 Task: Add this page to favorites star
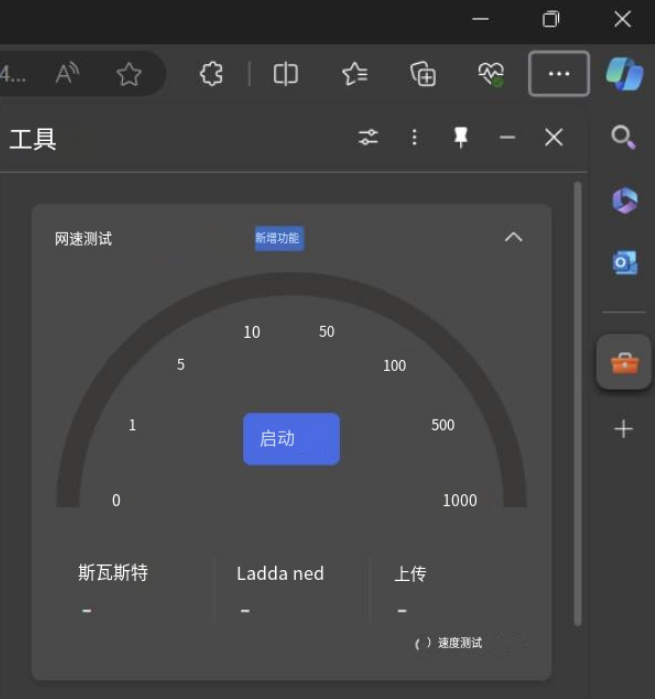(128, 74)
